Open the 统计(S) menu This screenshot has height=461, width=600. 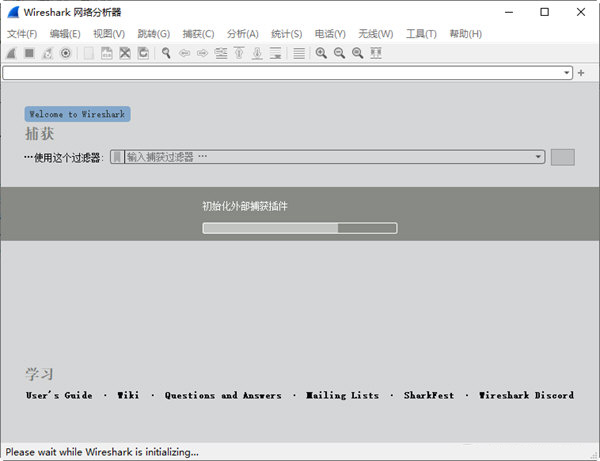coord(286,34)
